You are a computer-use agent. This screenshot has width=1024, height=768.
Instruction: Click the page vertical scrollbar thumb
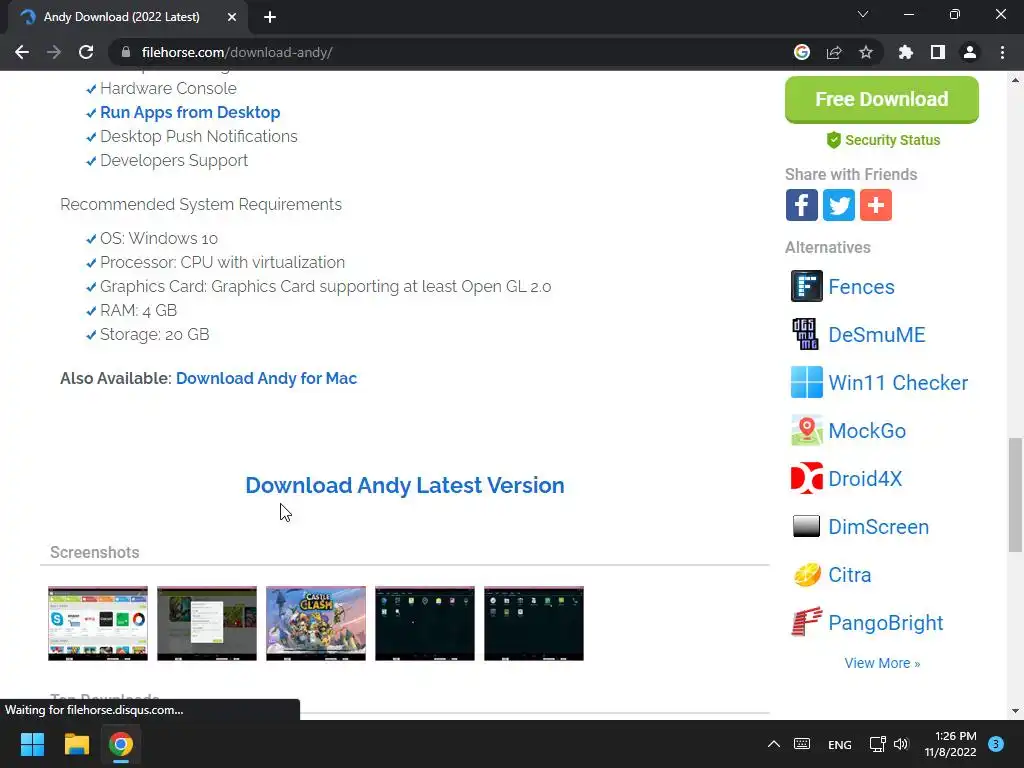[x=1015, y=495]
